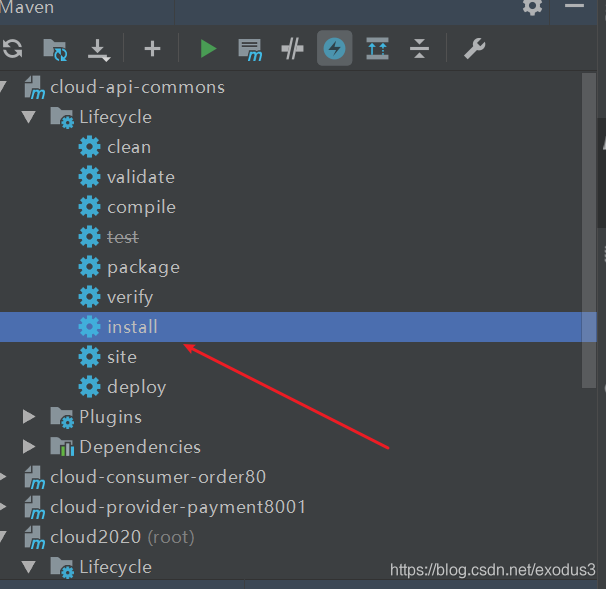Click gear icon next to package
The height and width of the screenshot is (589, 606).
point(90,267)
